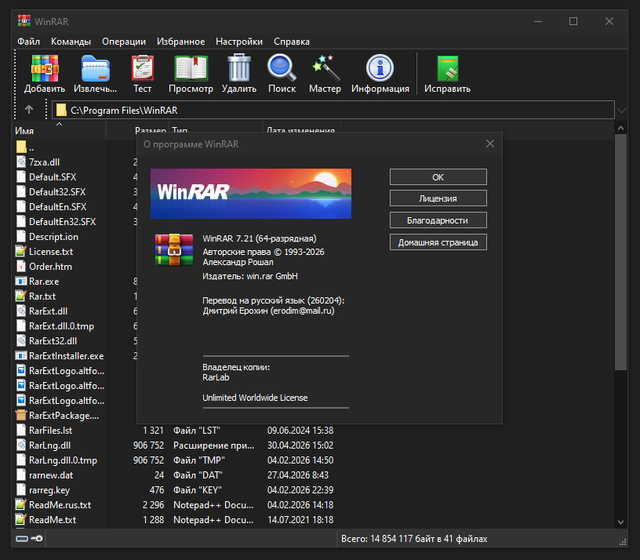Select the RarFiles.lst file row
640x560 pixels.
click(x=176, y=431)
